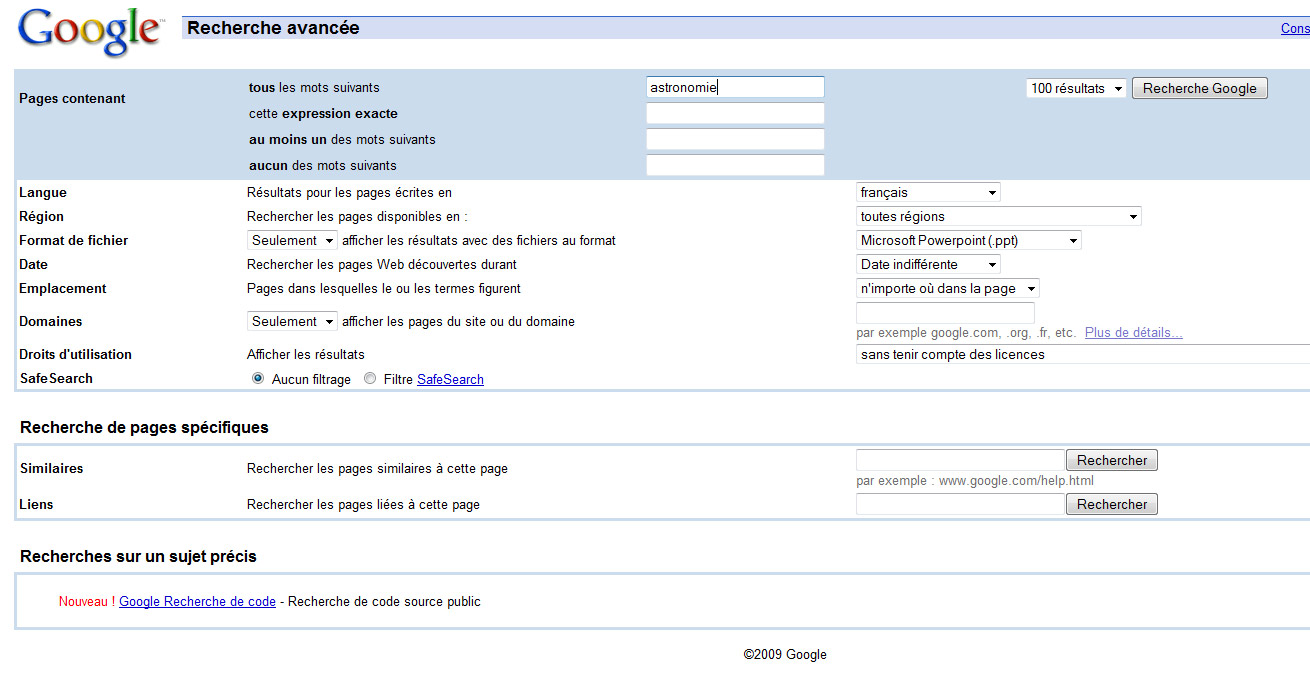This screenshot has height=682, width=1310.
Task: Click the Similaires page URL input field
Action: point(960,460)
